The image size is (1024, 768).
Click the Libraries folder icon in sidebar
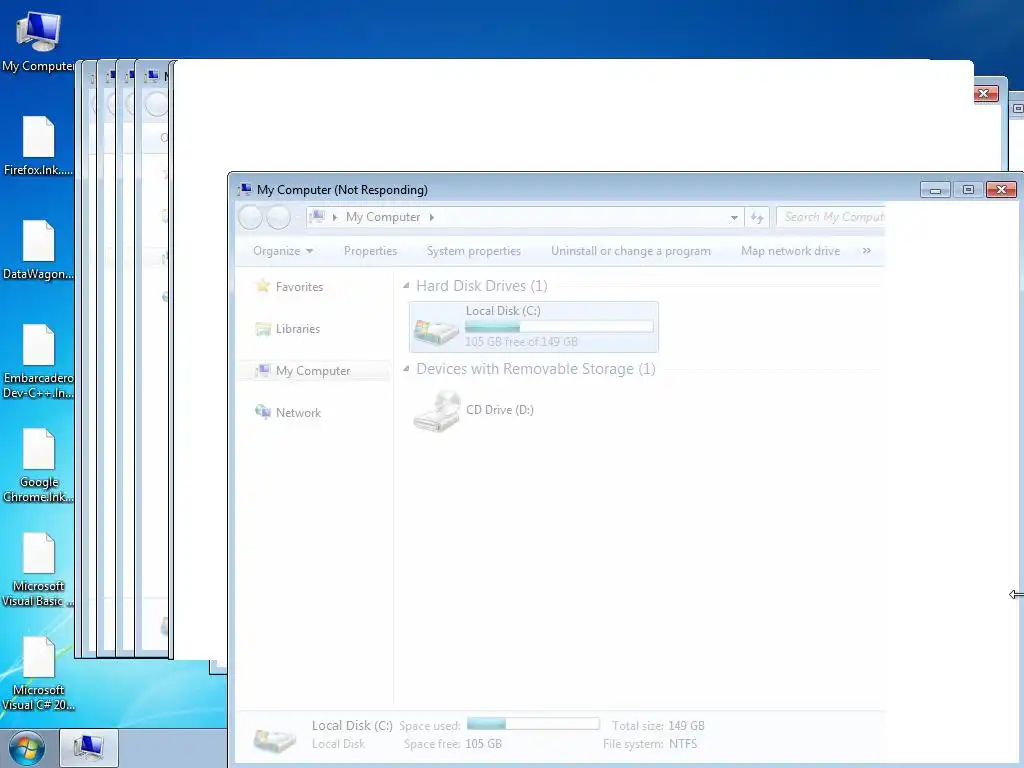tap(263, 328)
